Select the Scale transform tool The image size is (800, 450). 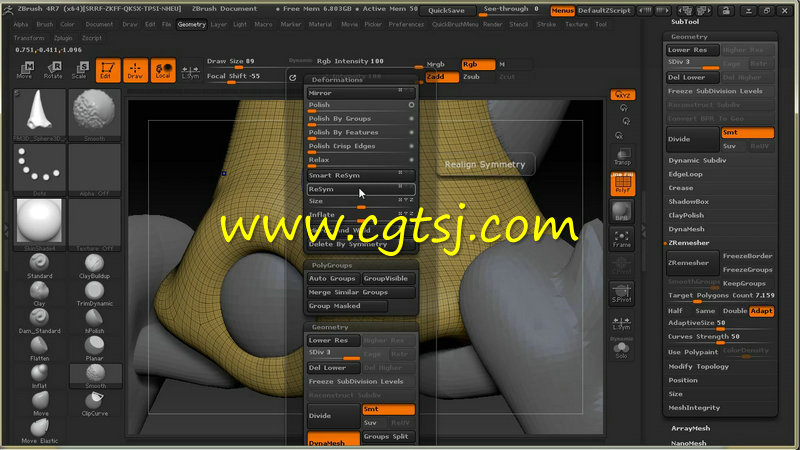80,70
